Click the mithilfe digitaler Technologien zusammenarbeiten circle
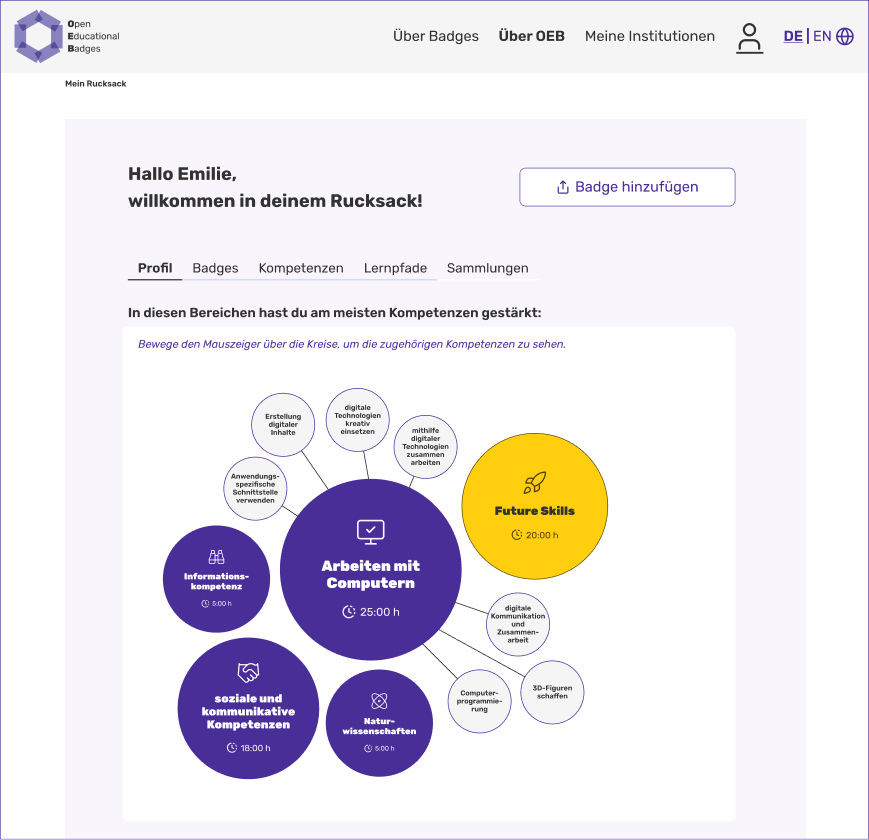The width and height of the screenshot is (869, 840). [426, 447]
